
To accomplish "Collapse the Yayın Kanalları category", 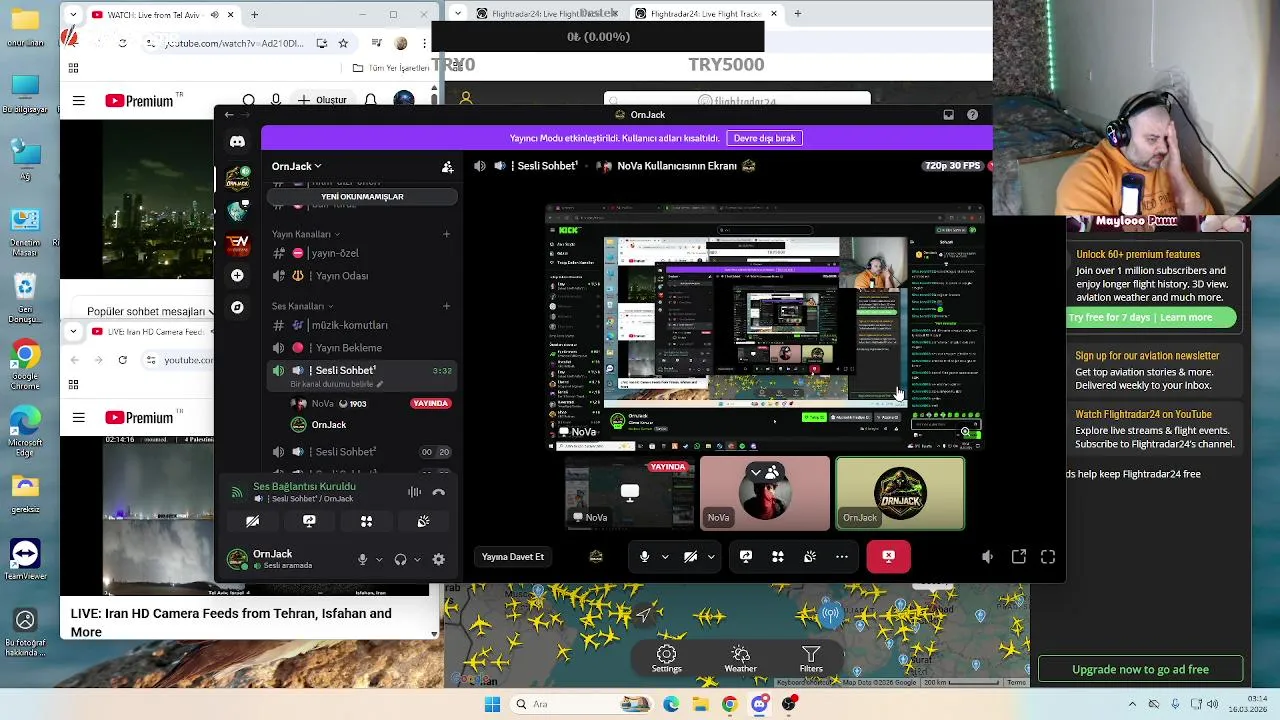I will click(305, 234).
